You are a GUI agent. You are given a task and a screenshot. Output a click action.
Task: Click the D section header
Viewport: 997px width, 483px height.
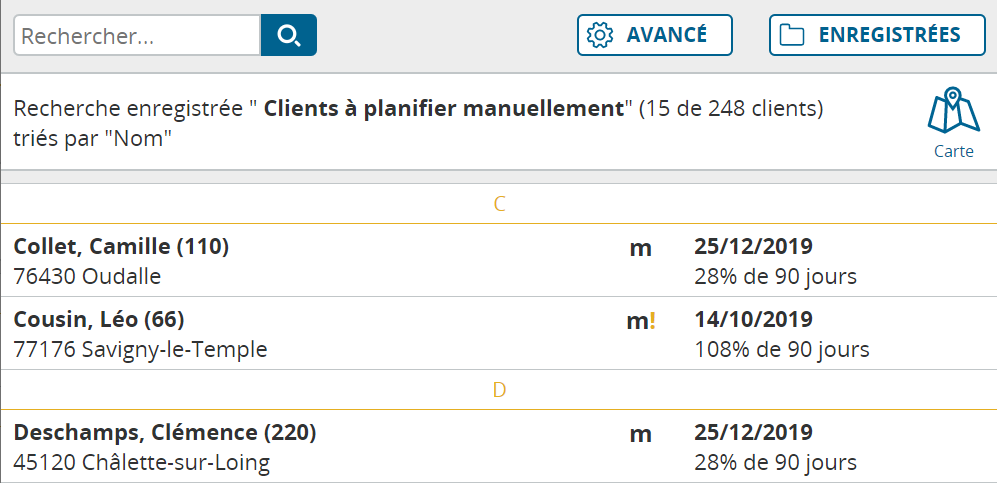click(498, 390)
